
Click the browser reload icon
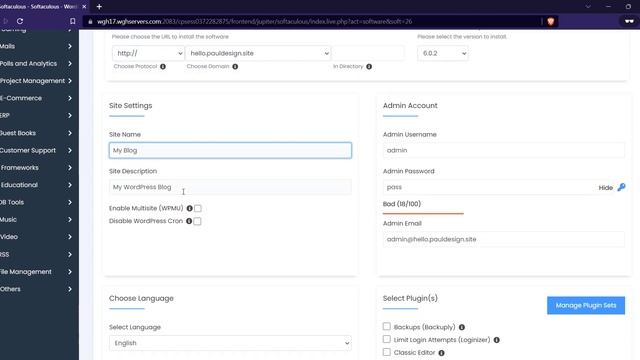[20, 21]
